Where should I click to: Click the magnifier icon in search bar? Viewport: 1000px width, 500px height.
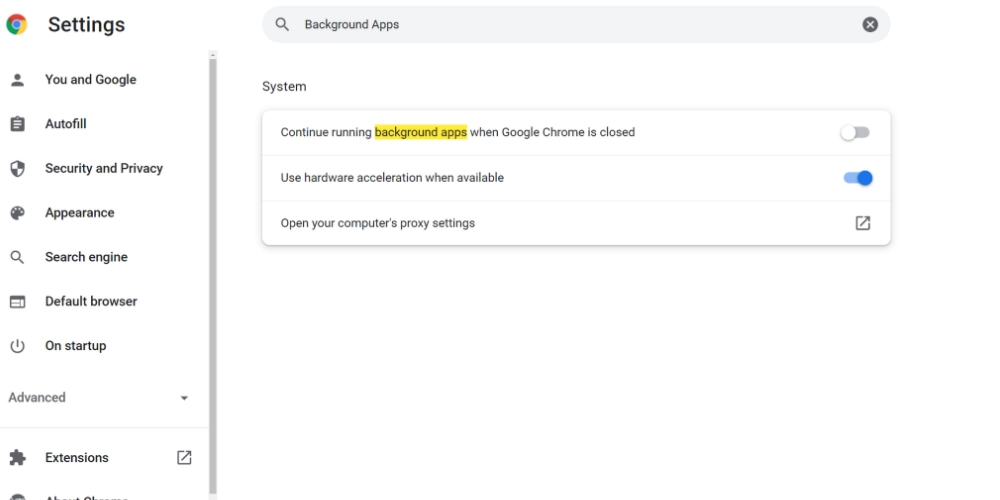click(282, 24)
